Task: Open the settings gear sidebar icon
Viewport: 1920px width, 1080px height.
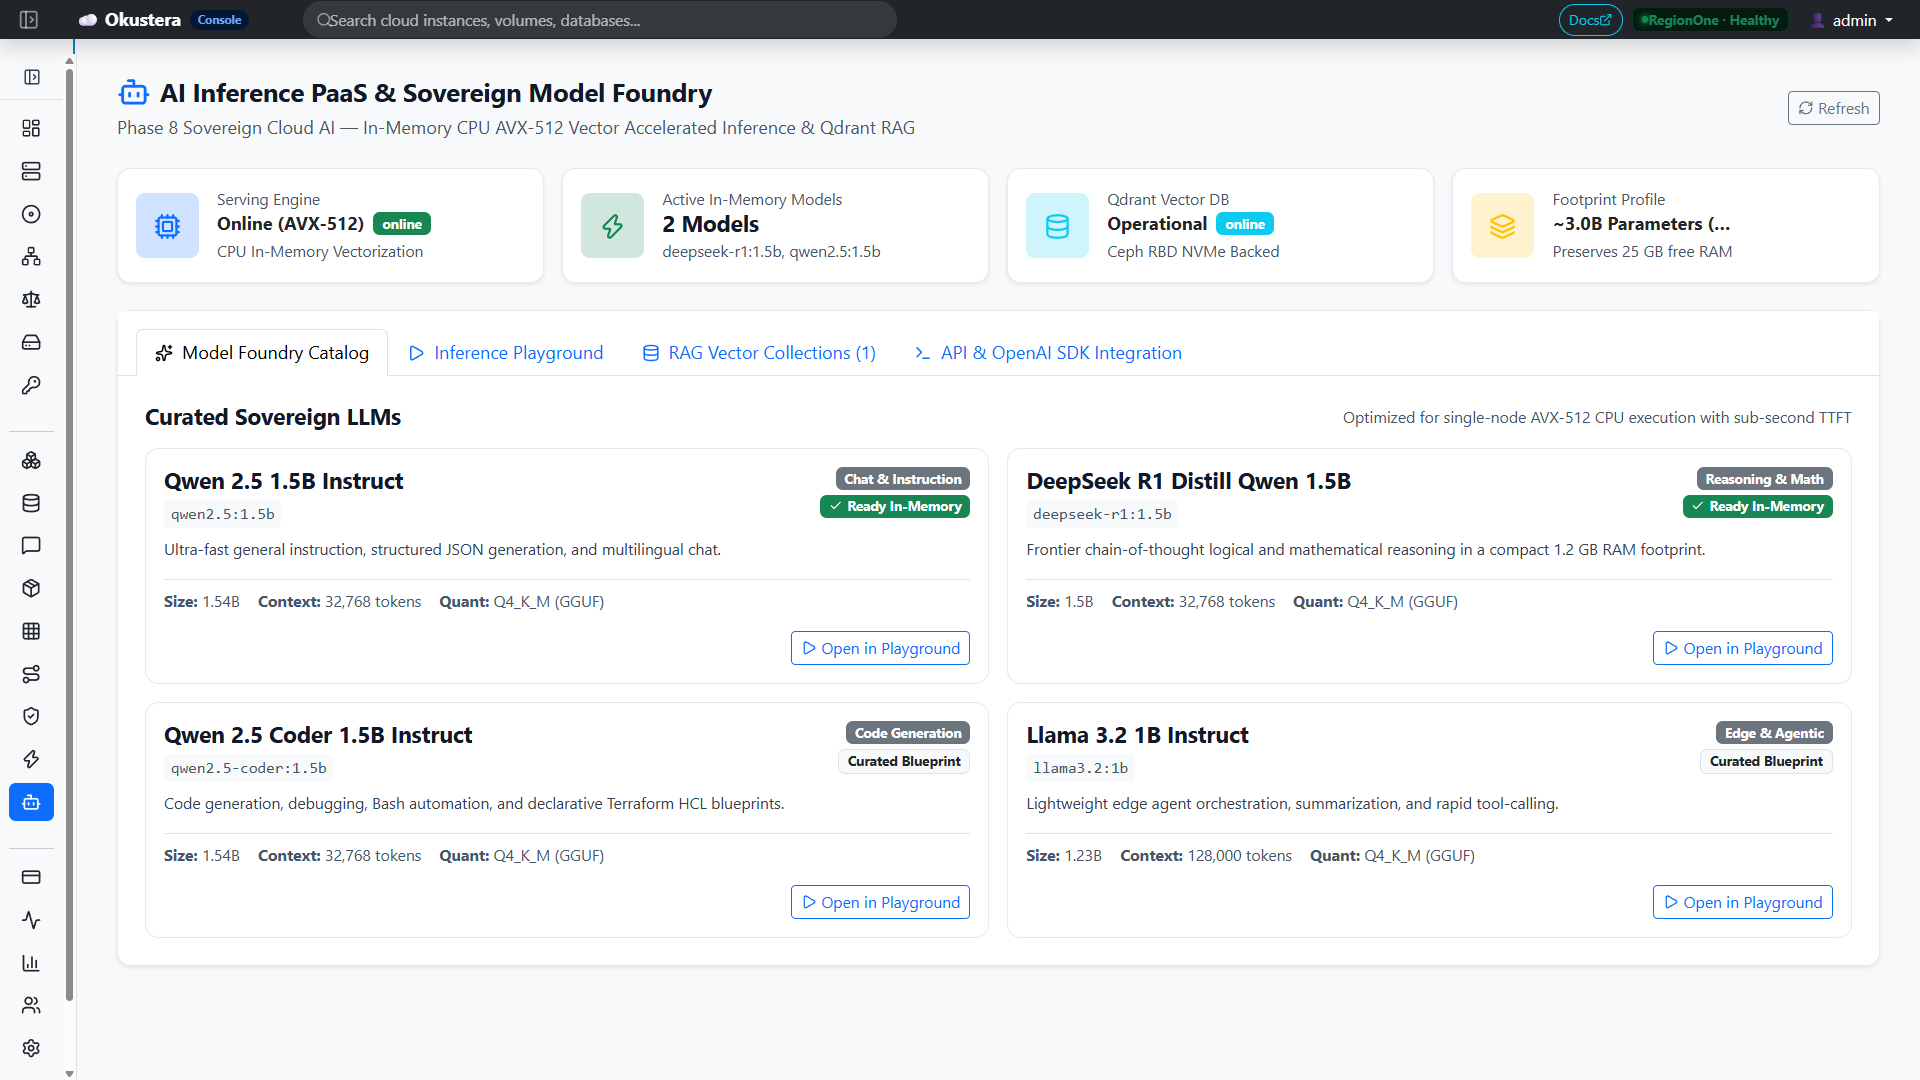Action: point(31,1048)
